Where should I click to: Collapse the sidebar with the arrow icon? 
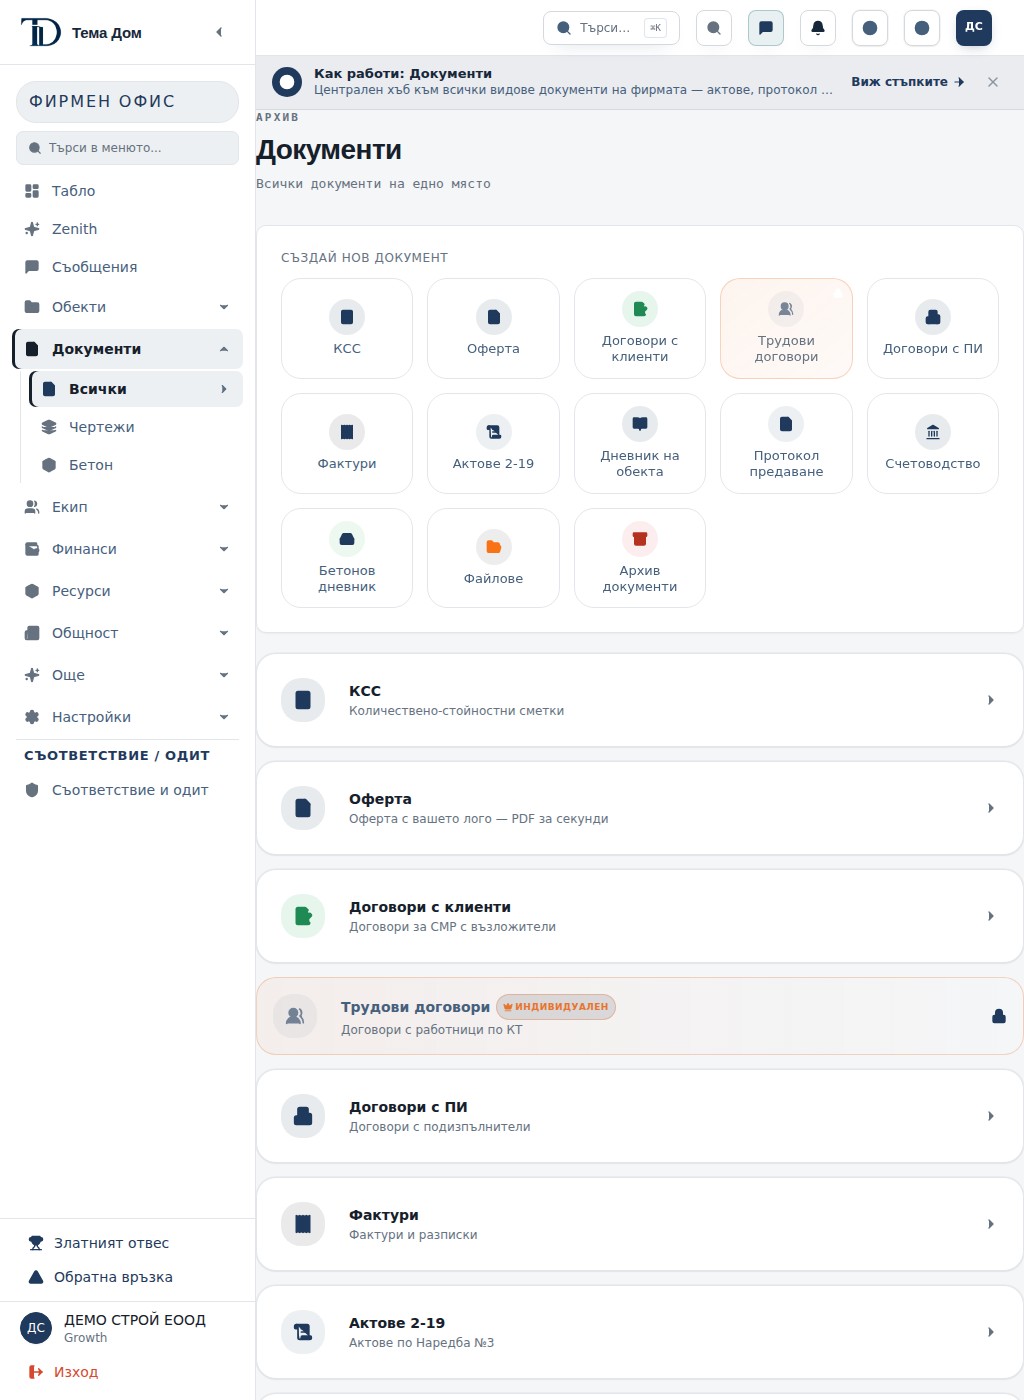219,32
